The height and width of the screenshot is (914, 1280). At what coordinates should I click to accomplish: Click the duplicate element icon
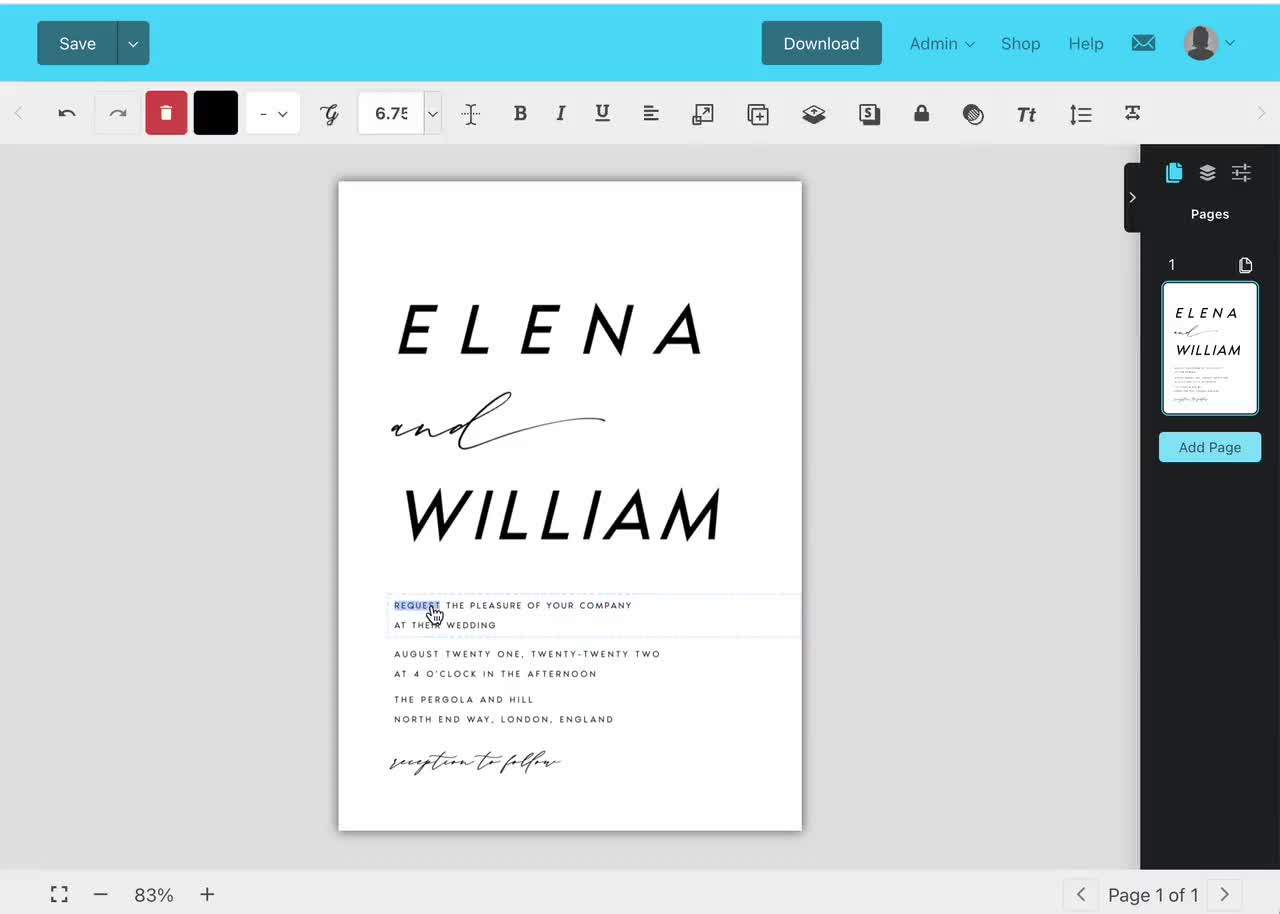(758, 114)
